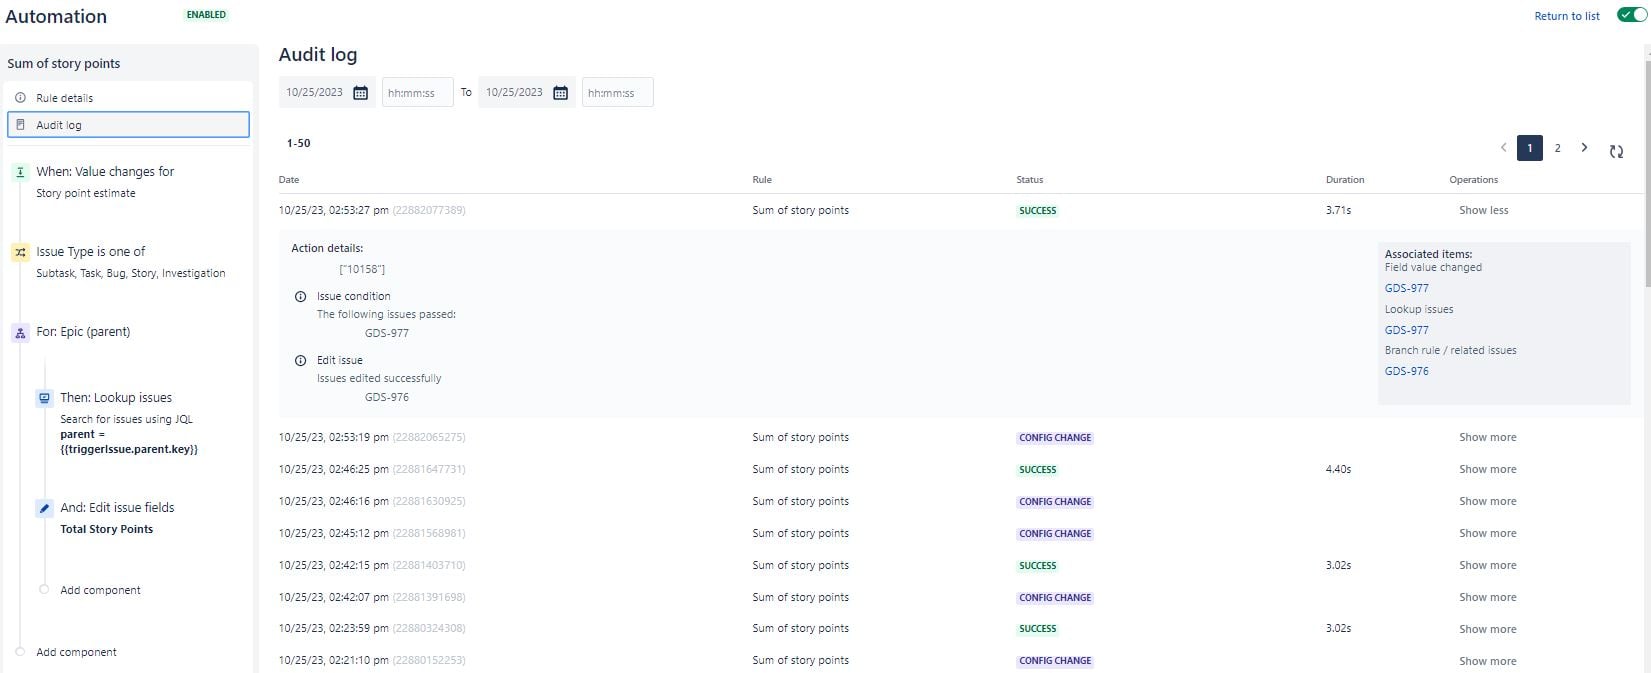Select When: Value changes for trigger
The image size is (1651, 673).
pos(105,172)
